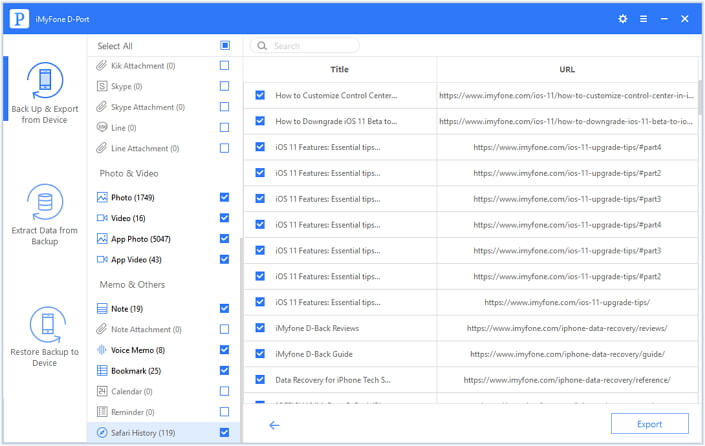705x446 pixels.
Task: Uncheck the Voice Memo (8) checkbox
Action: (224, 350)
